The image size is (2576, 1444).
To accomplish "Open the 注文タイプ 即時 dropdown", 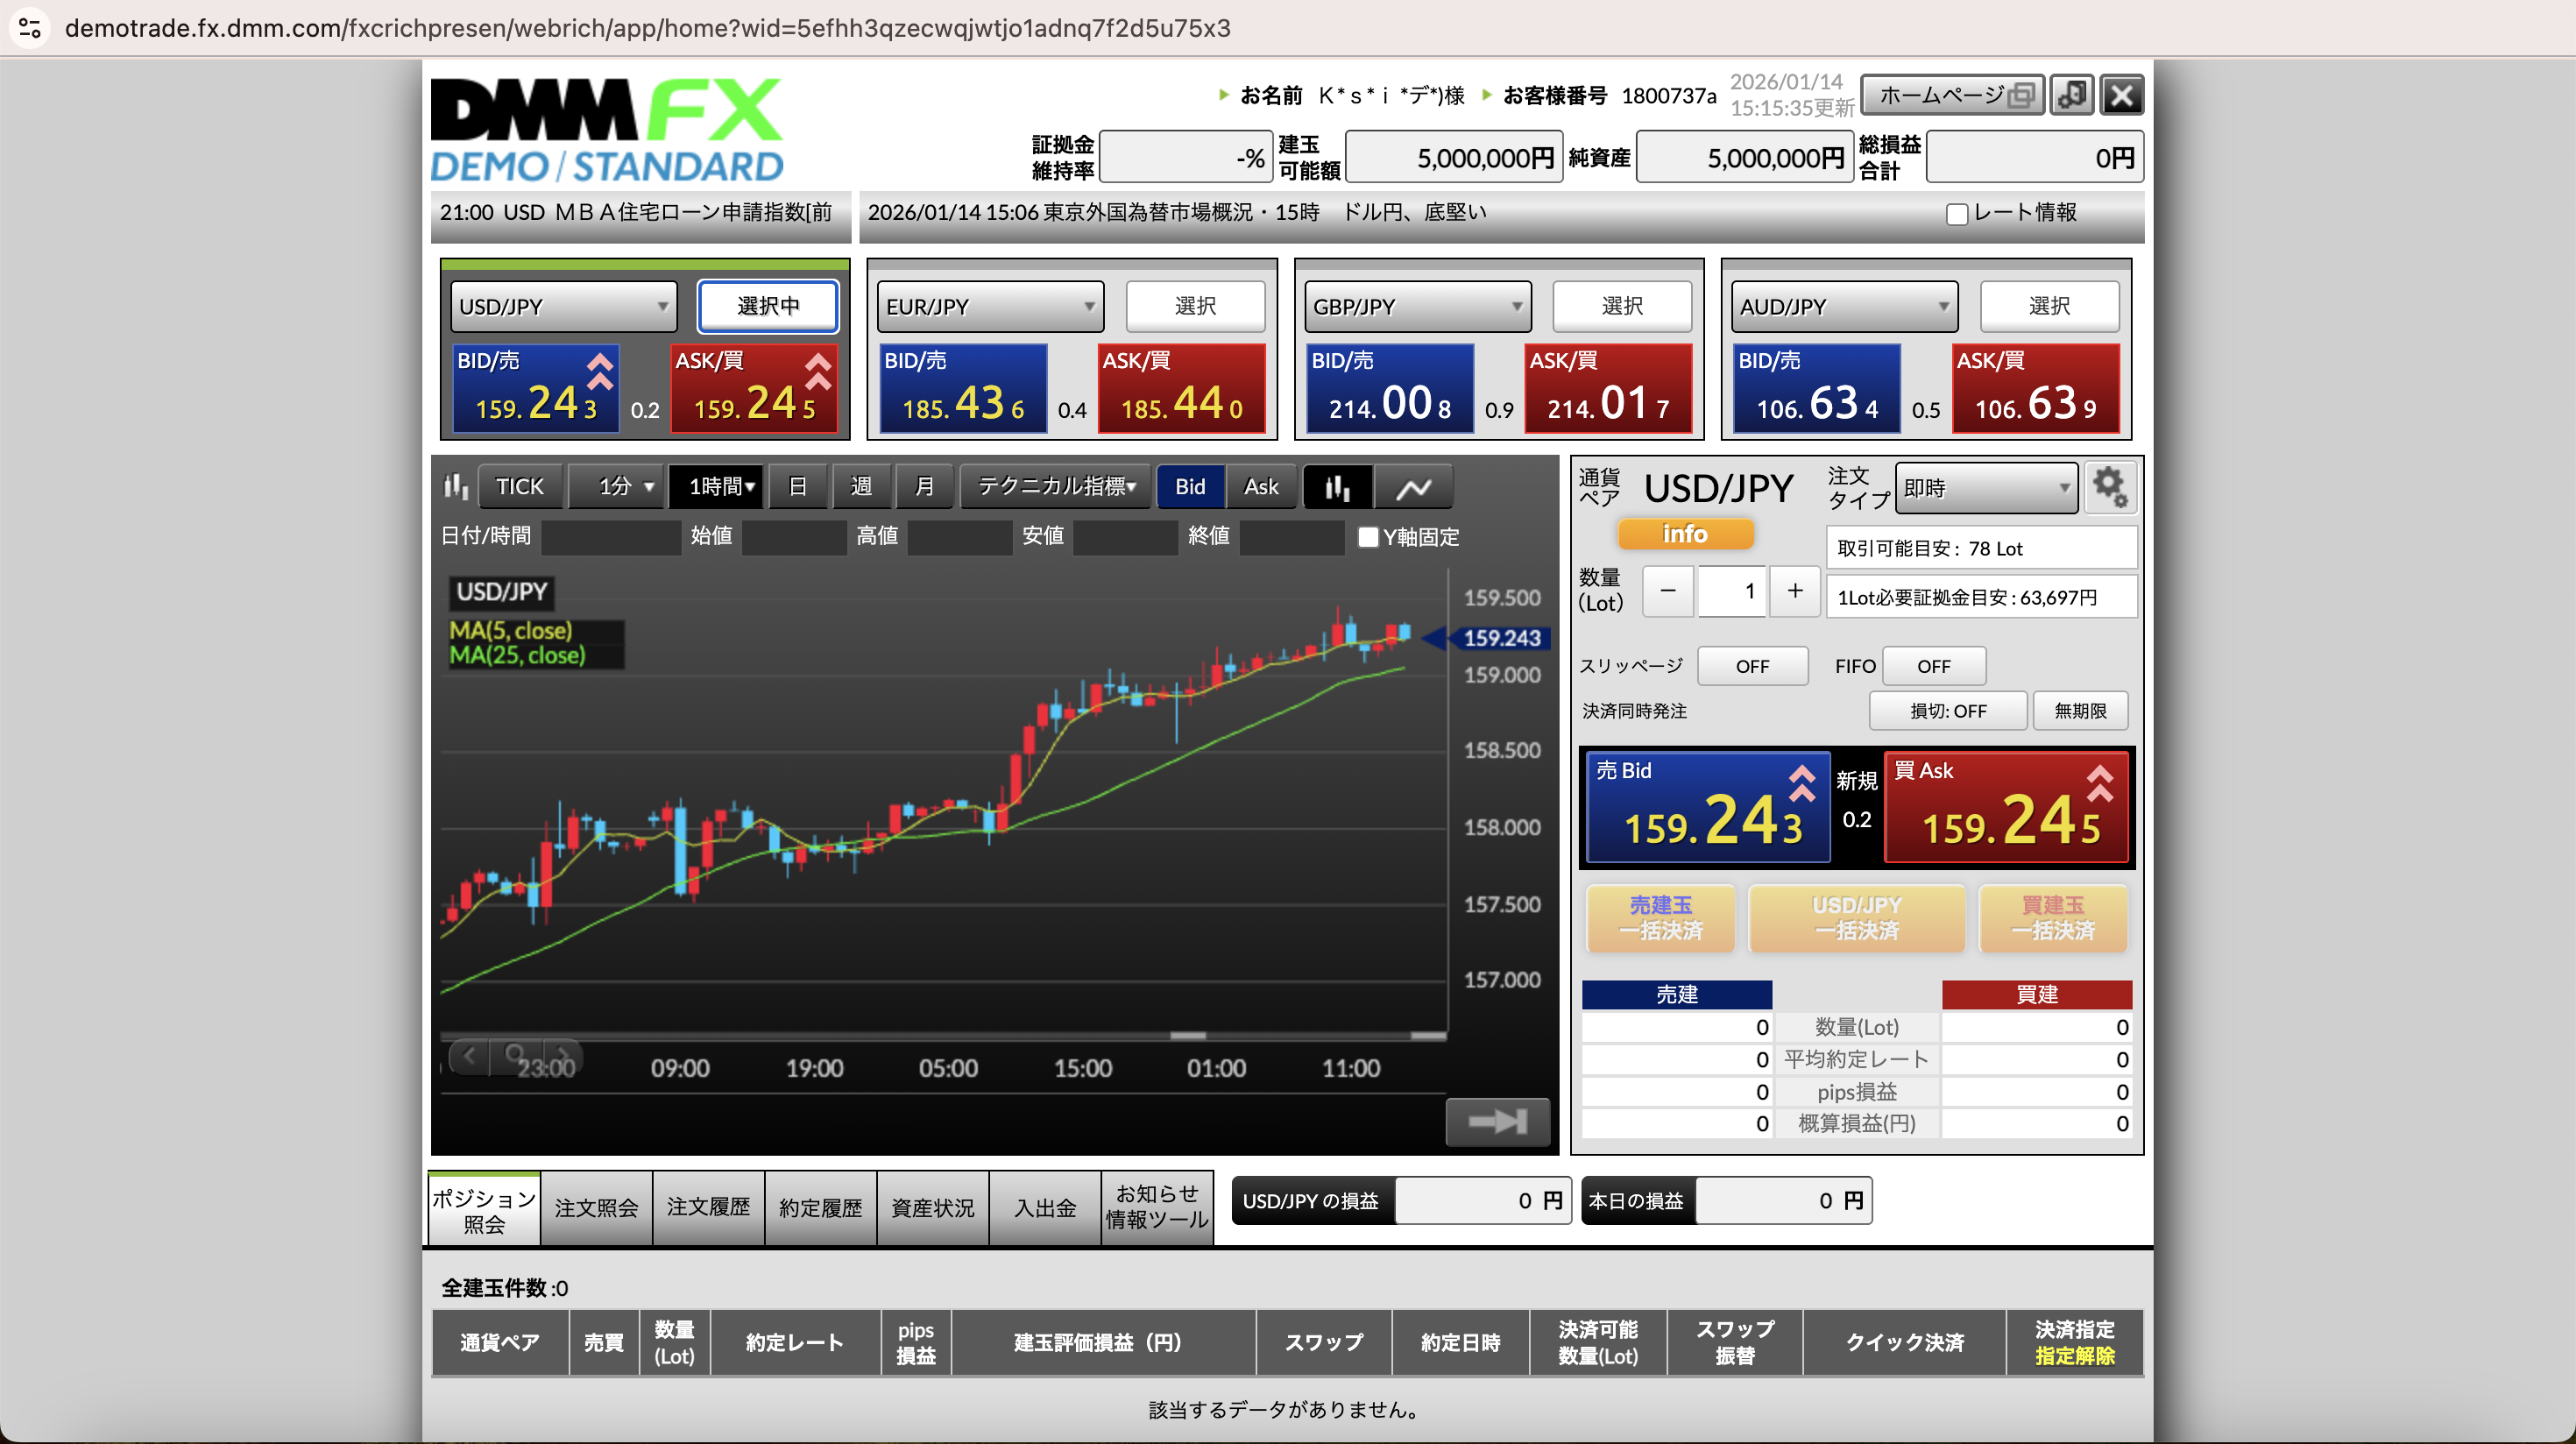I will (x=1985, y=488).
